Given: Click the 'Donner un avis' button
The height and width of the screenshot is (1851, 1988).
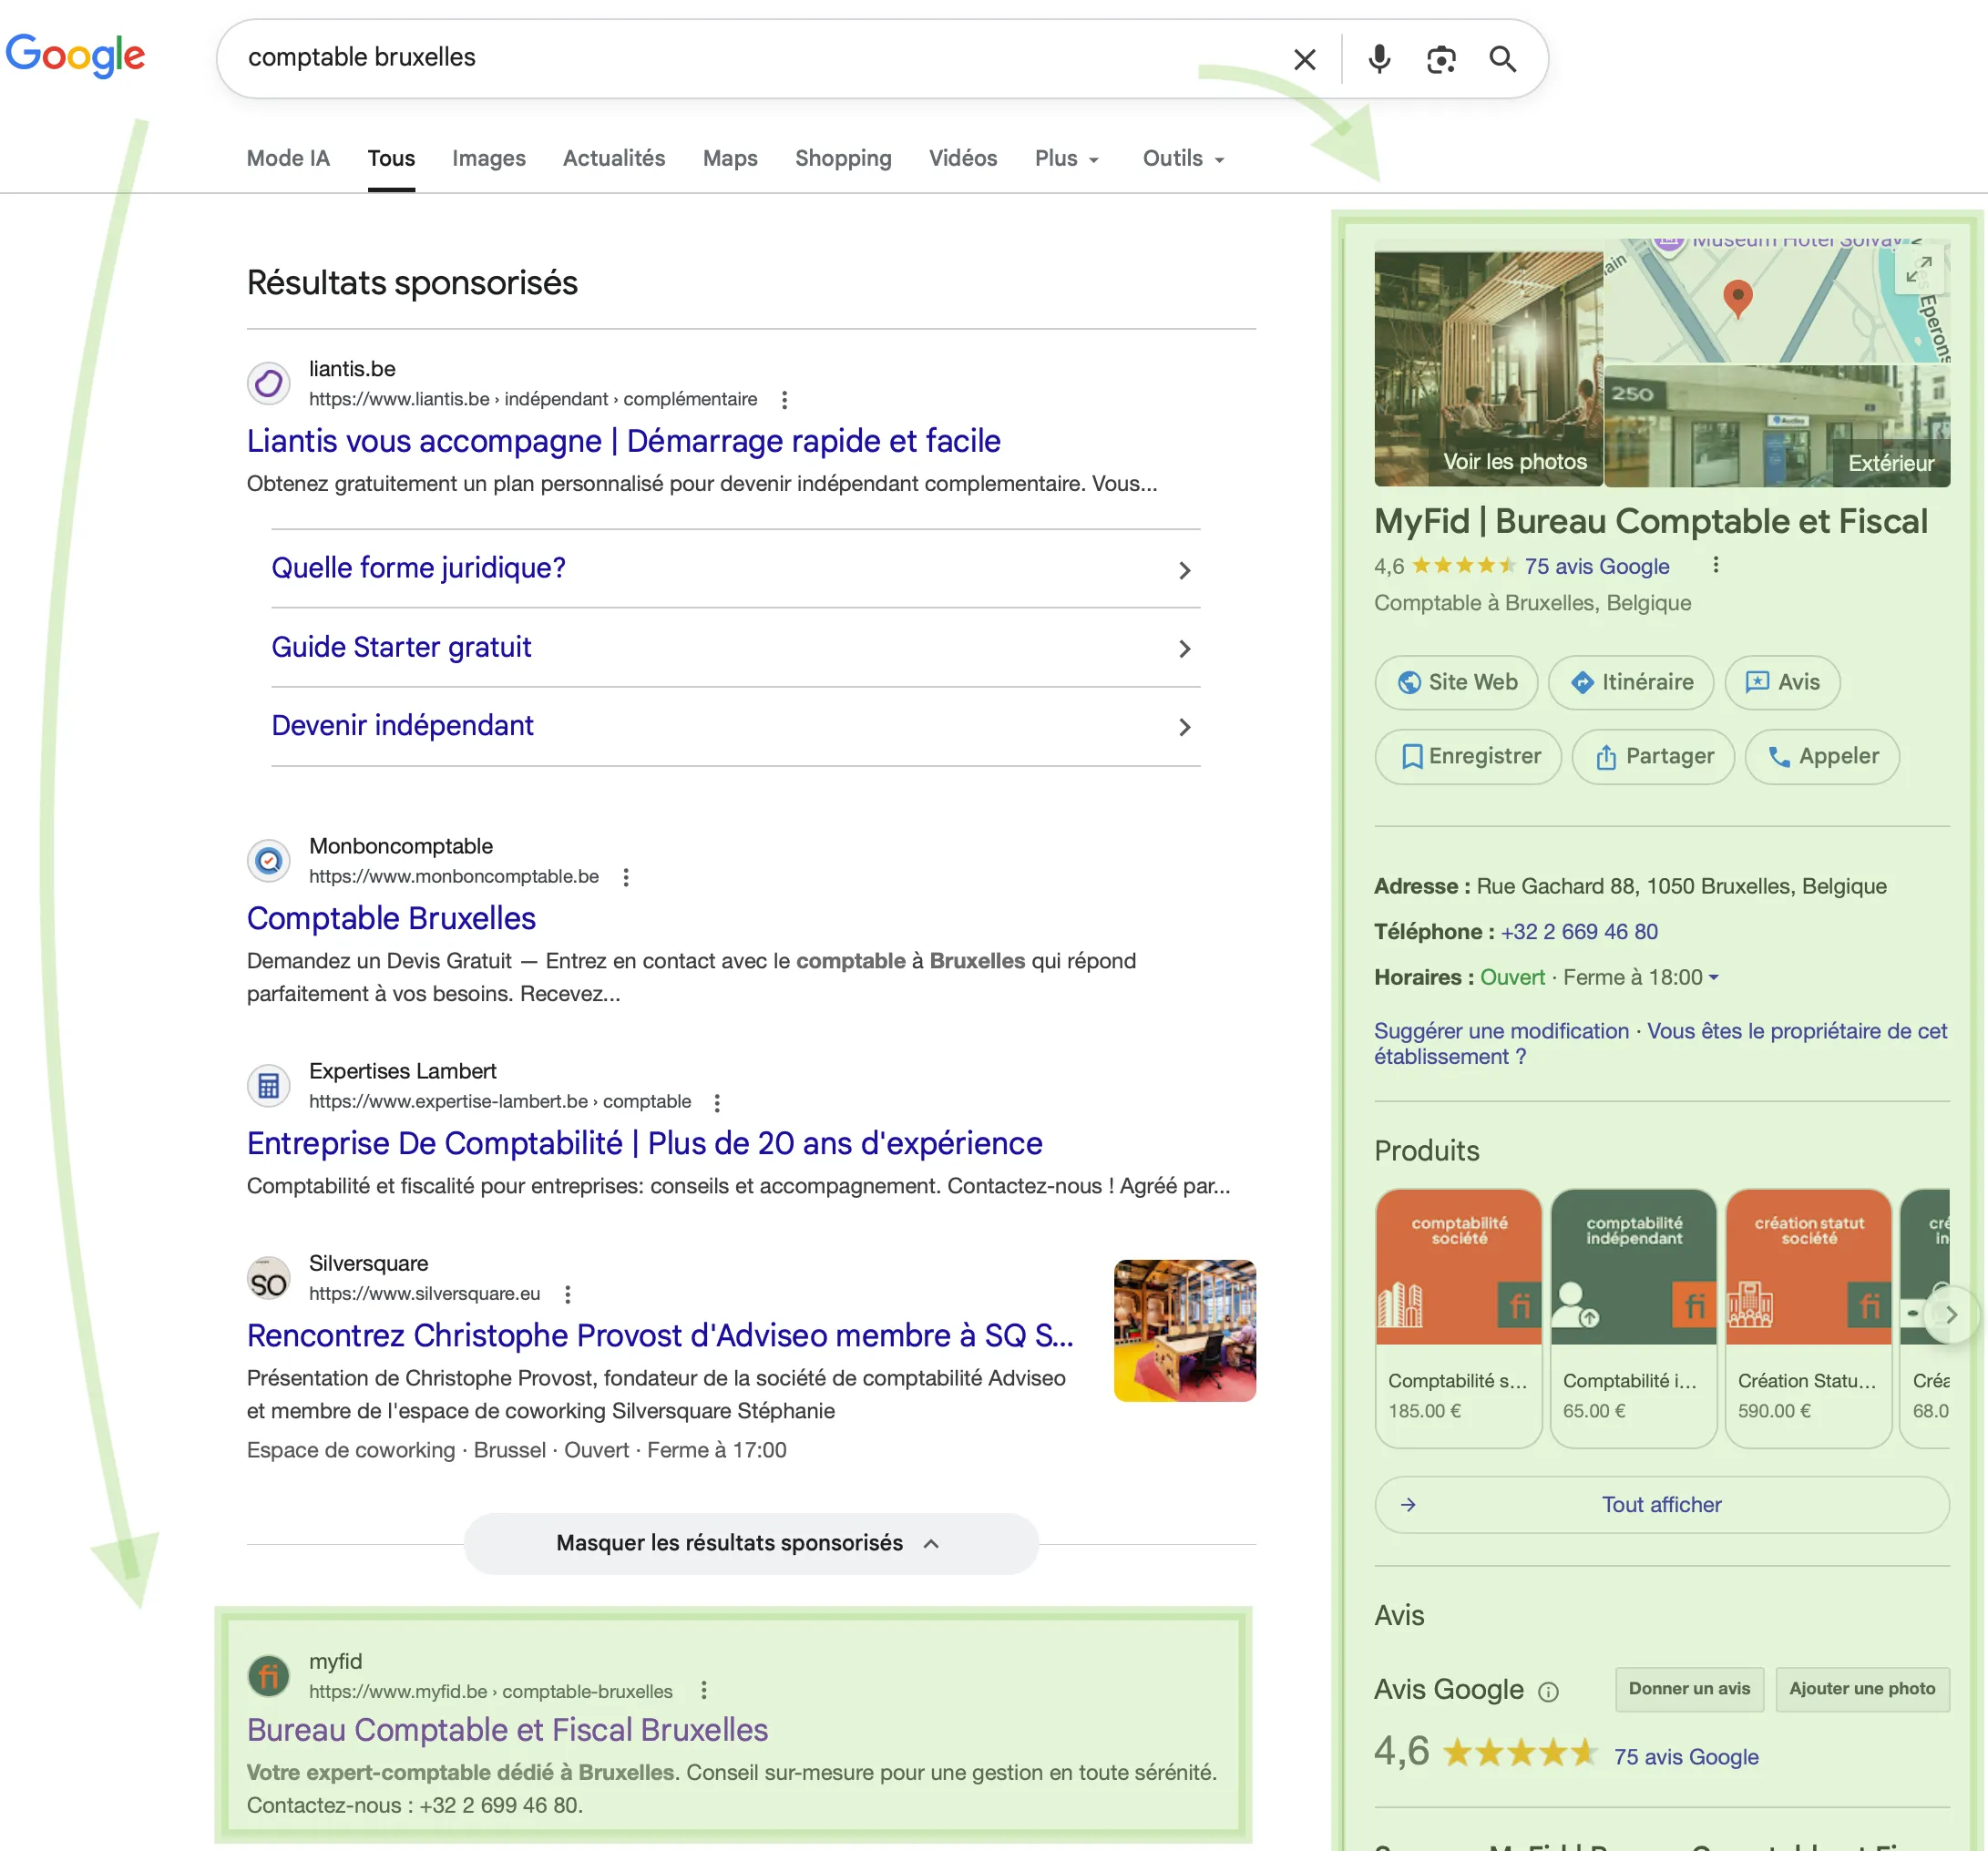Looking at the screenshot, I should pos(1688,1689).
